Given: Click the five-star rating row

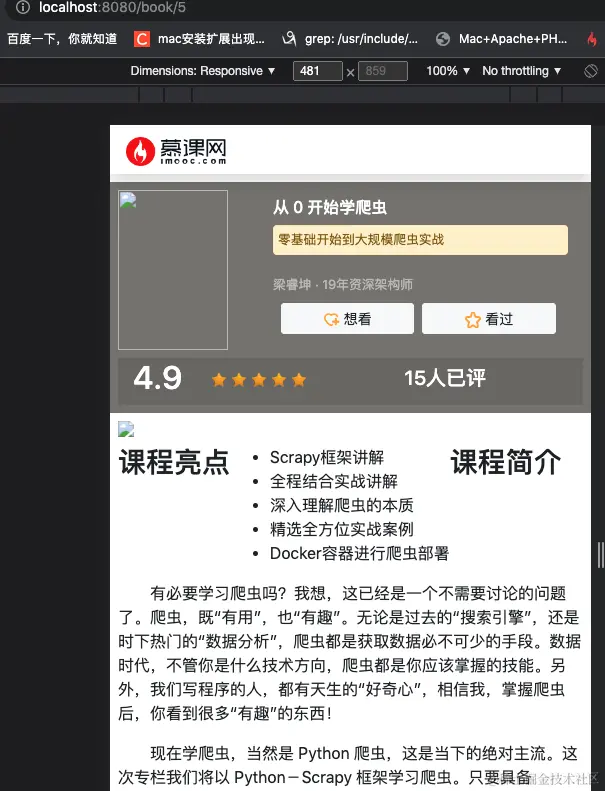Looking at the screenshot, I should tap(259, 380).
